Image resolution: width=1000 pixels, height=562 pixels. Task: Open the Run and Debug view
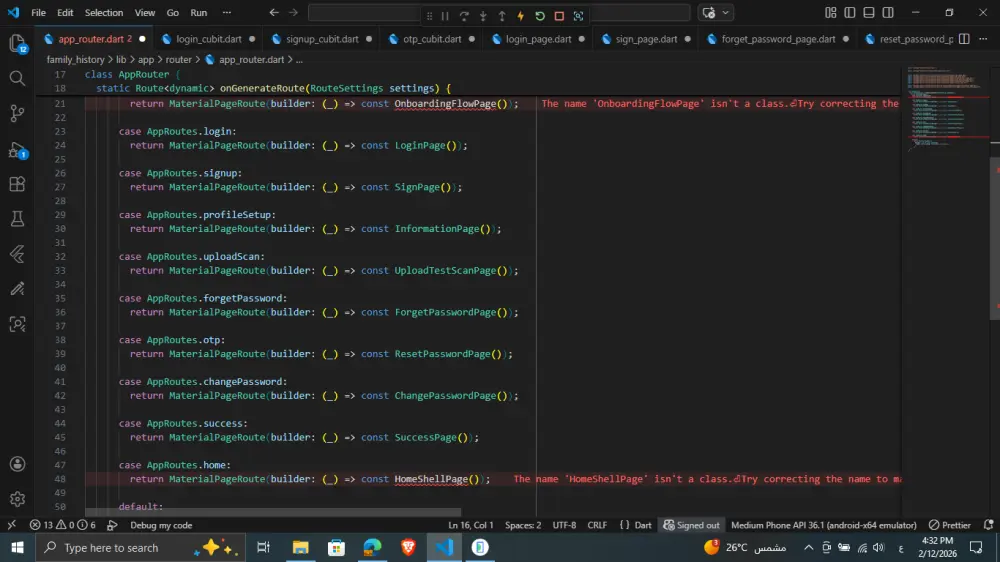17,150
